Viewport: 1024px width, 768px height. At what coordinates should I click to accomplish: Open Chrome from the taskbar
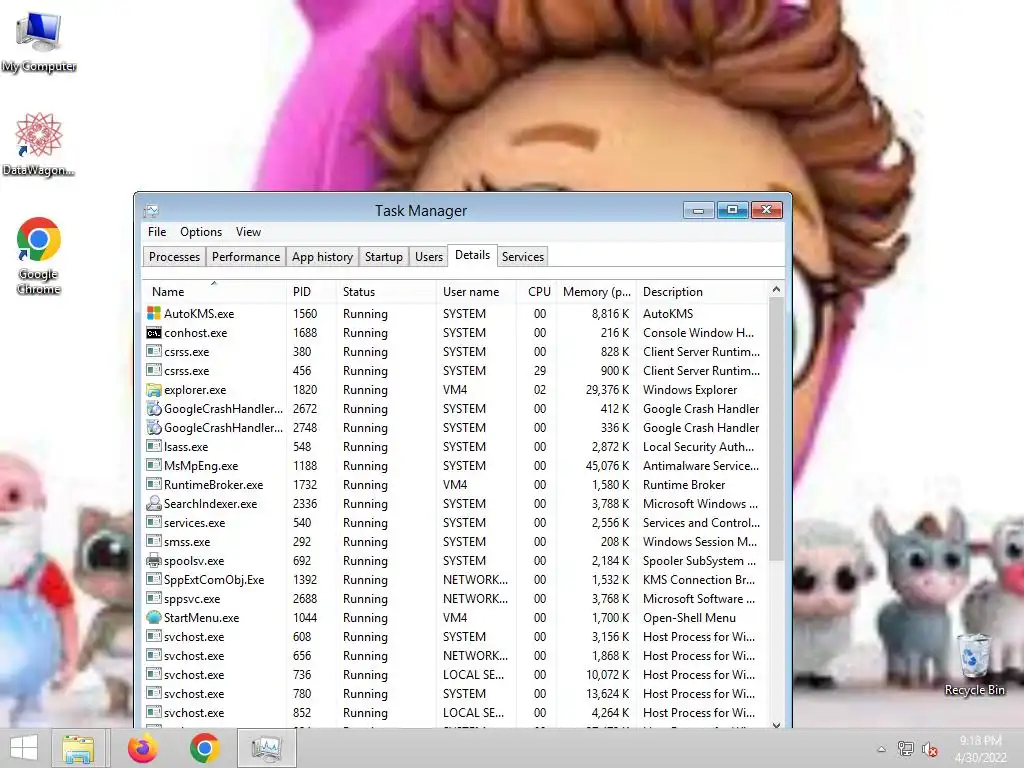point(204,748)
